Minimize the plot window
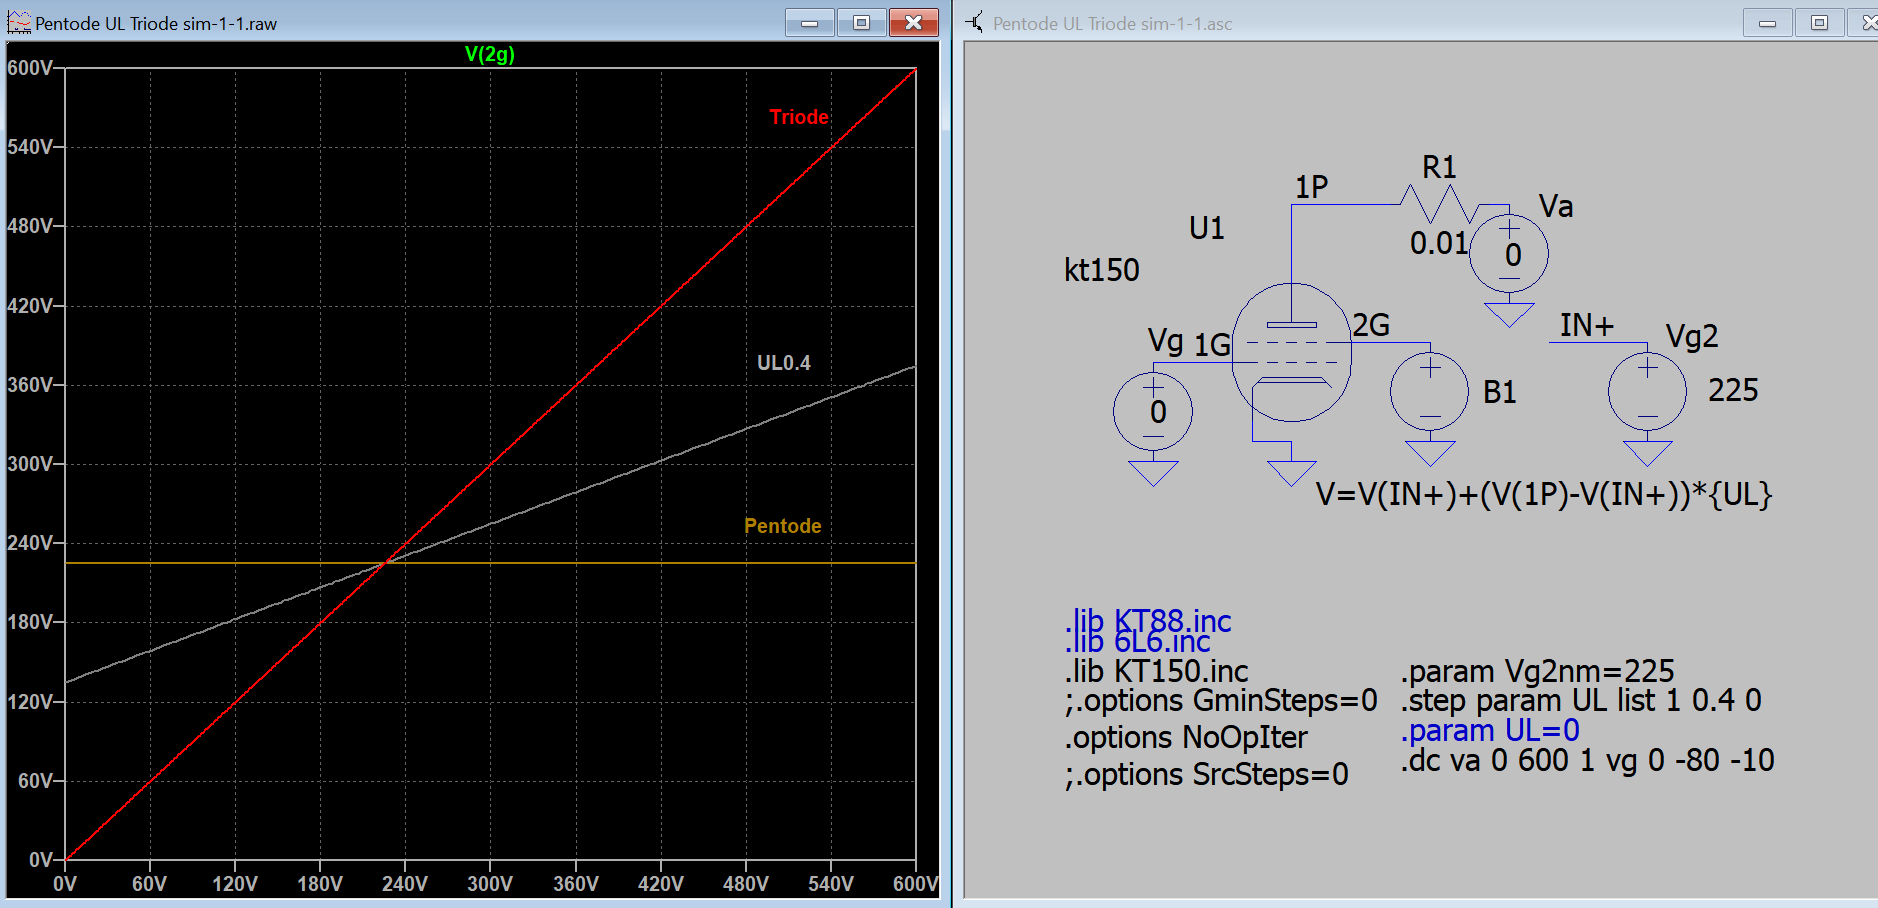This screenshot has height=908, width=1878. (x=810, y=22)
